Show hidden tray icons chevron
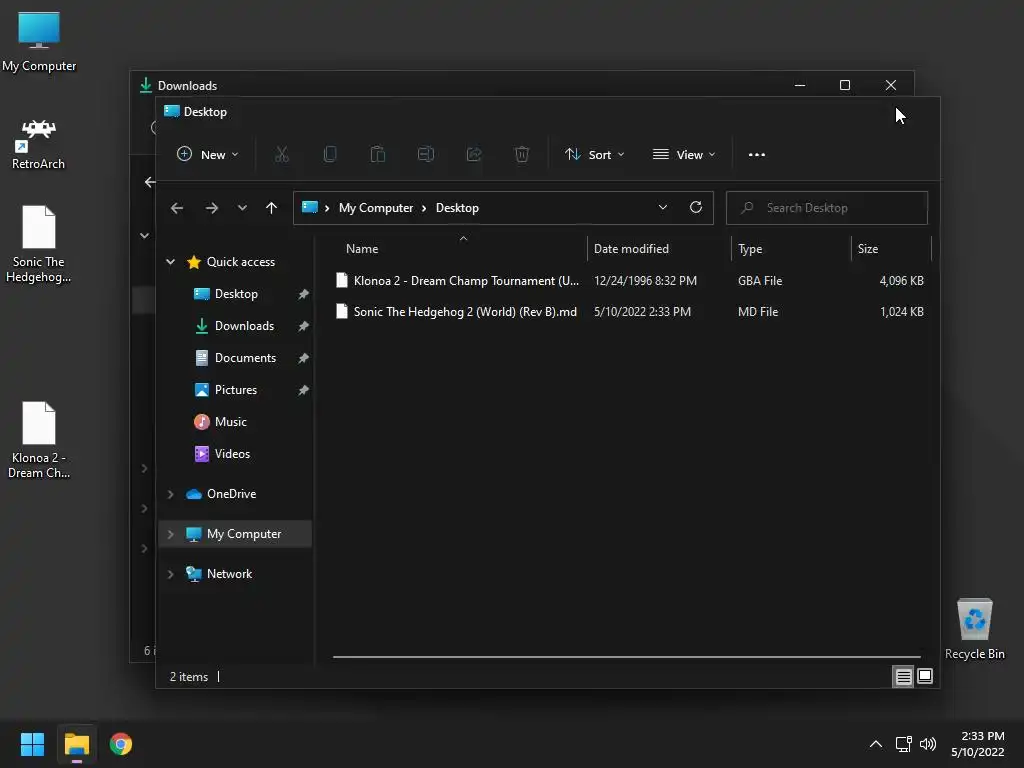 click(x=876, y=744)
